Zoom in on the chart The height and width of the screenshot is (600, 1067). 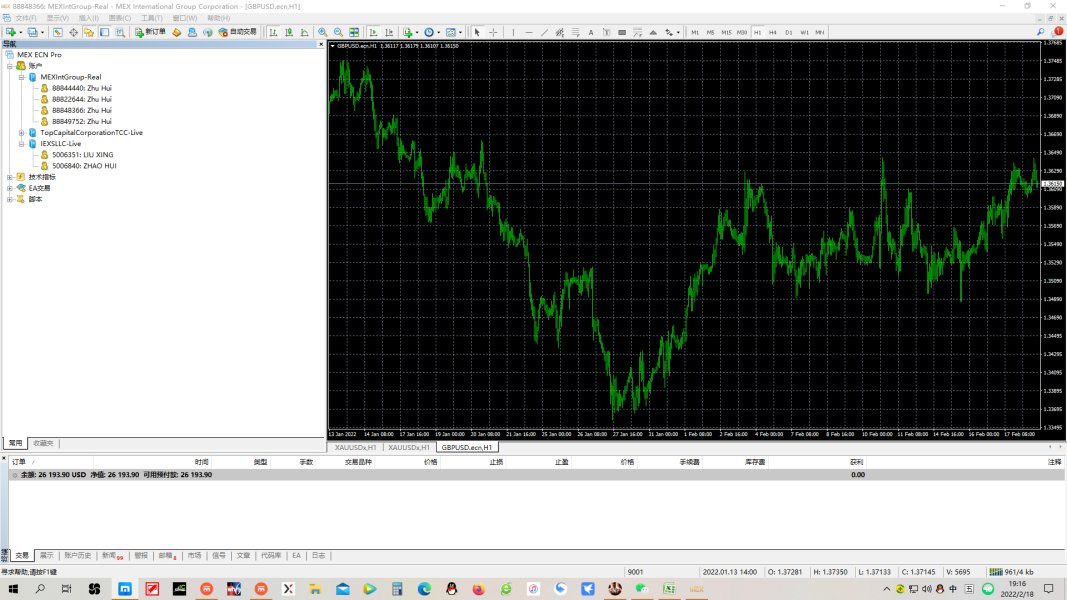tap(322, 32)
